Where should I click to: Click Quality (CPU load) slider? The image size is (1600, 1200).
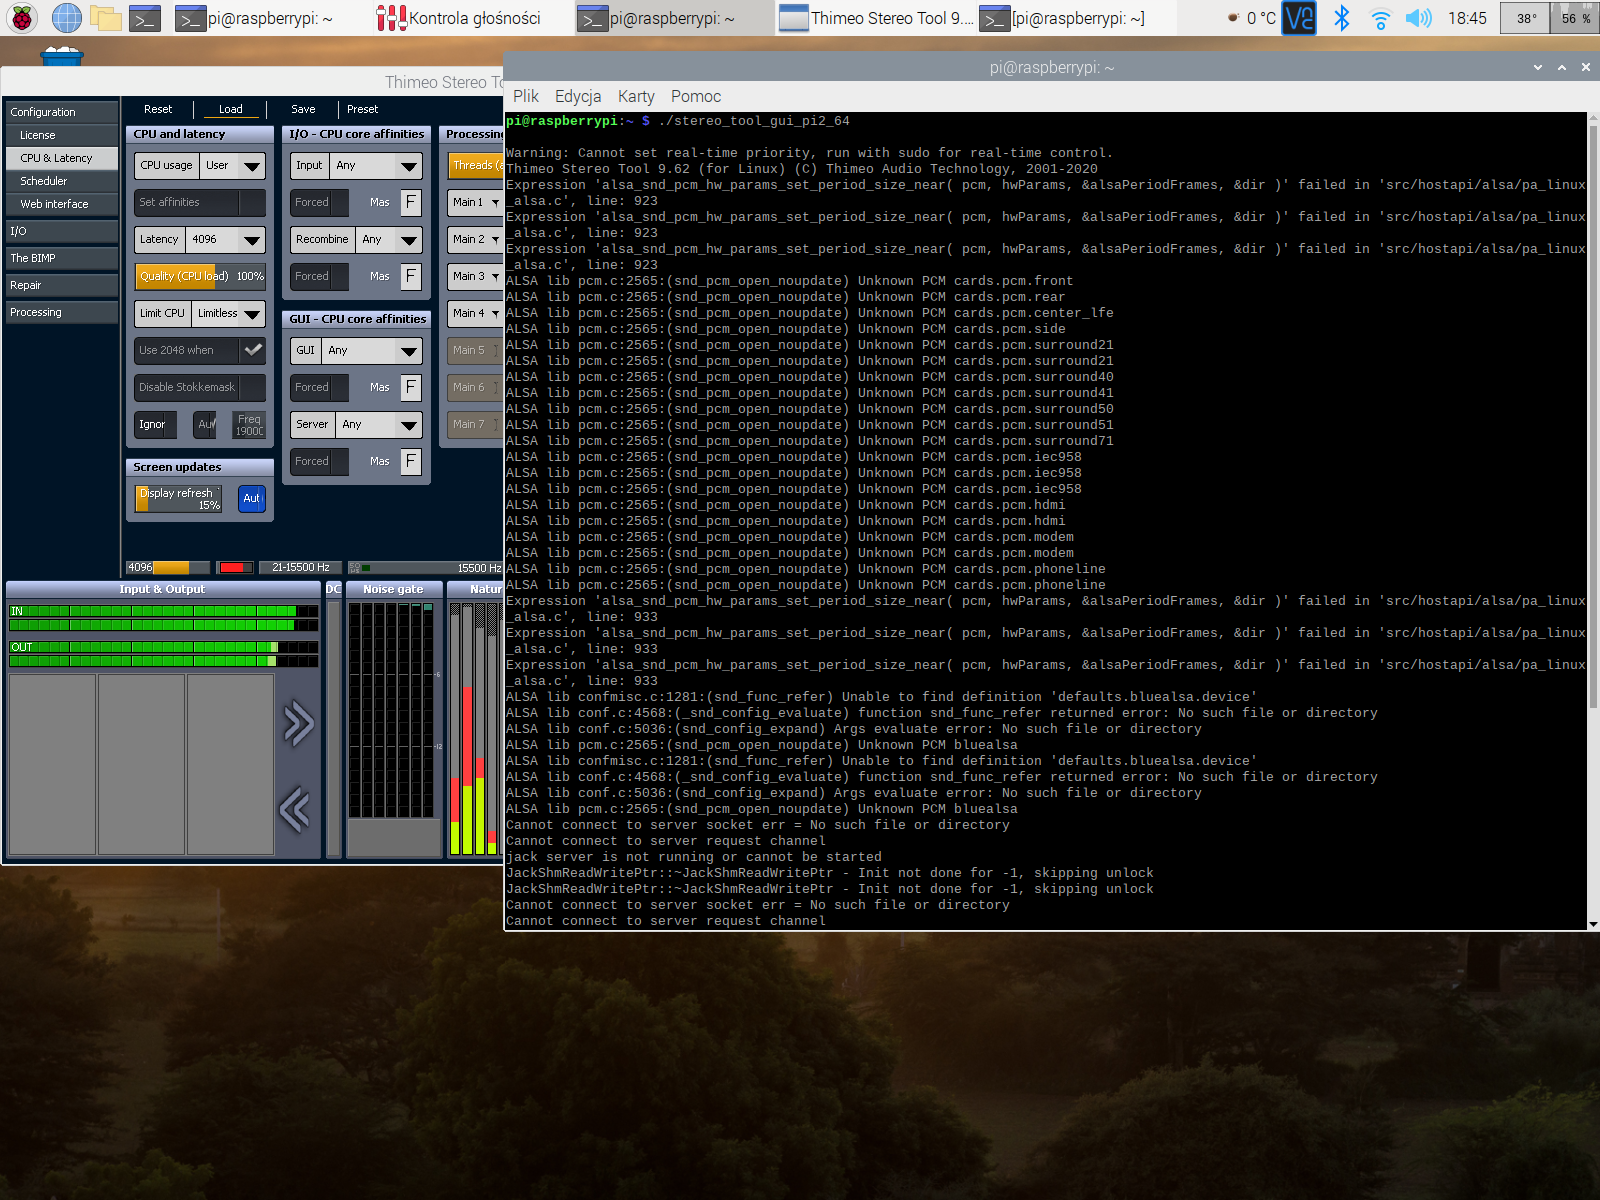click(x=200, y=276)
